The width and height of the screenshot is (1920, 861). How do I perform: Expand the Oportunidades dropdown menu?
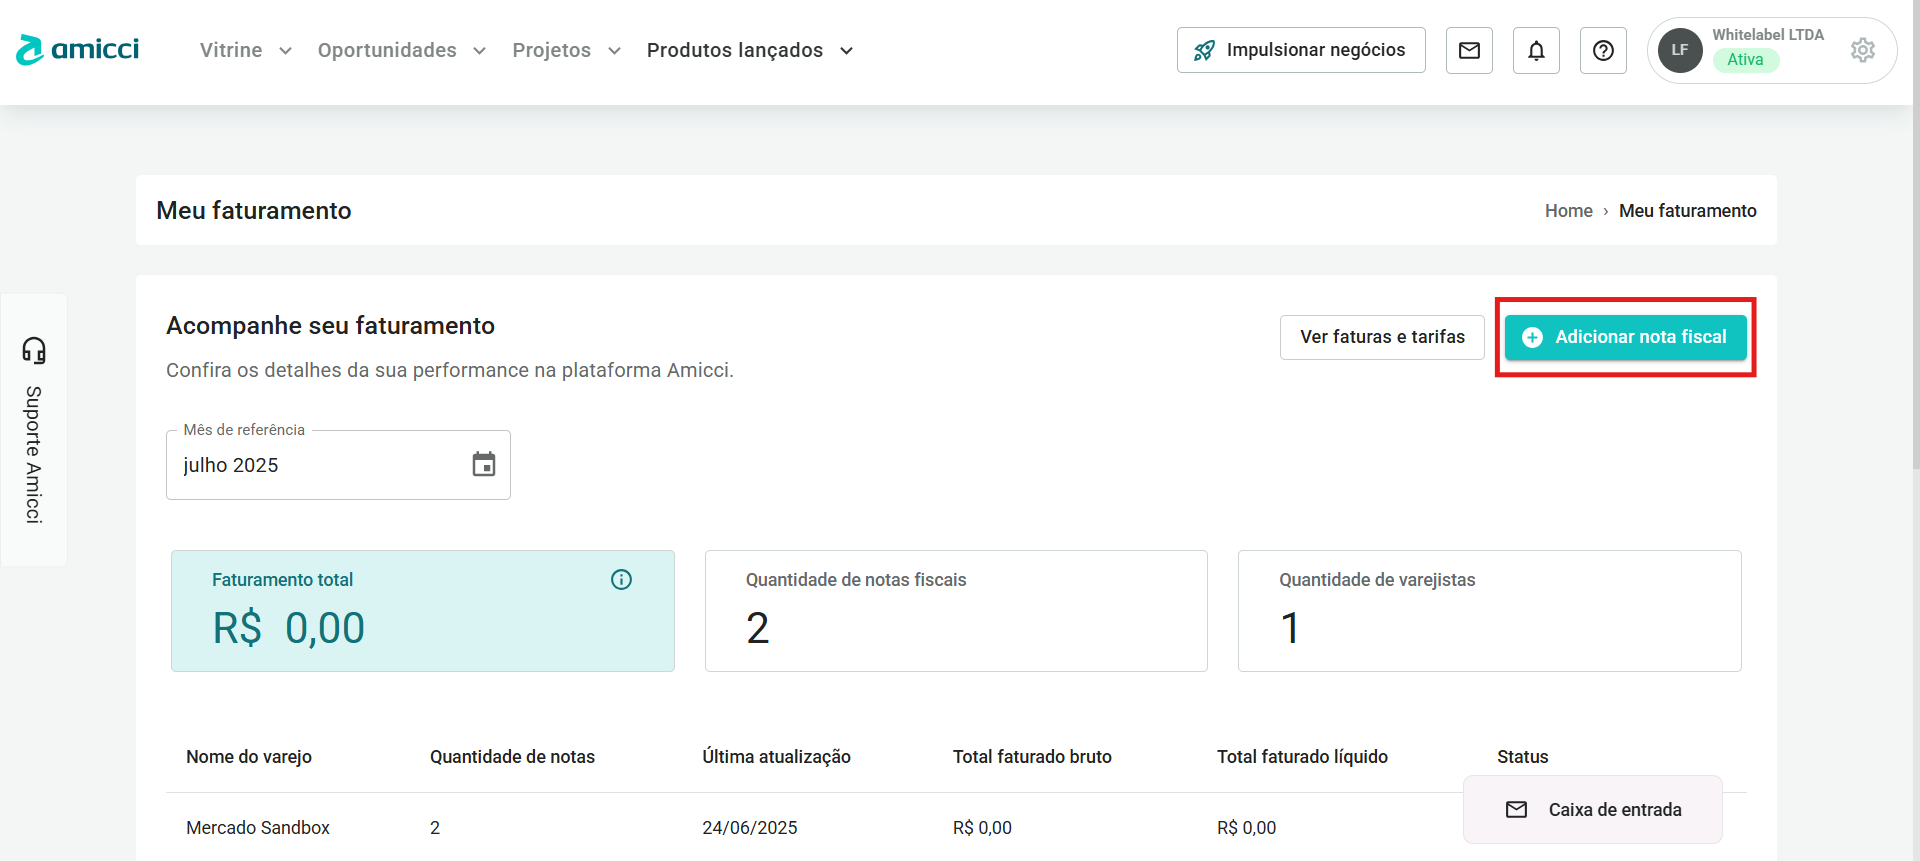(401, 50)
